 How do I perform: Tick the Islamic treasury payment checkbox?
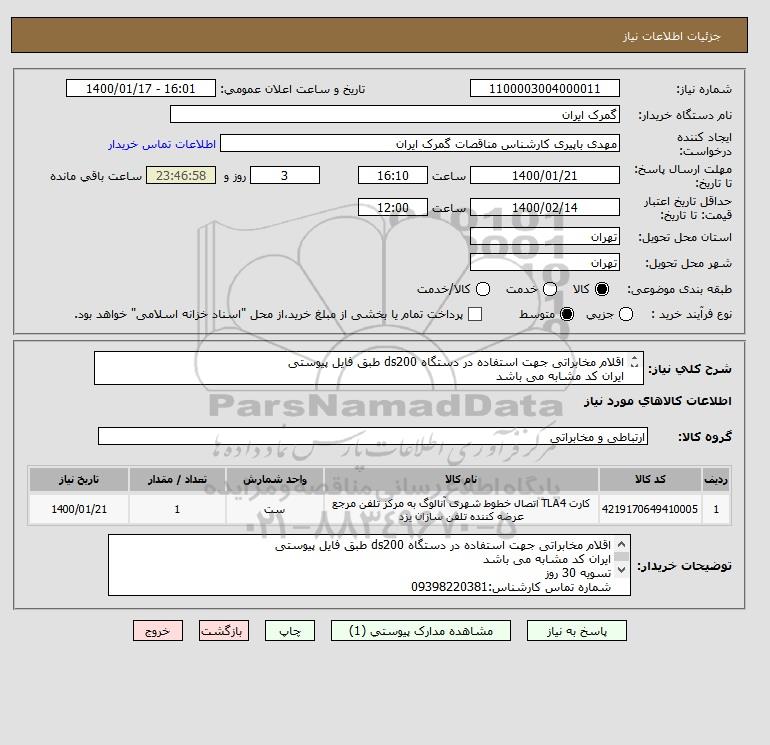coord(475,314)
